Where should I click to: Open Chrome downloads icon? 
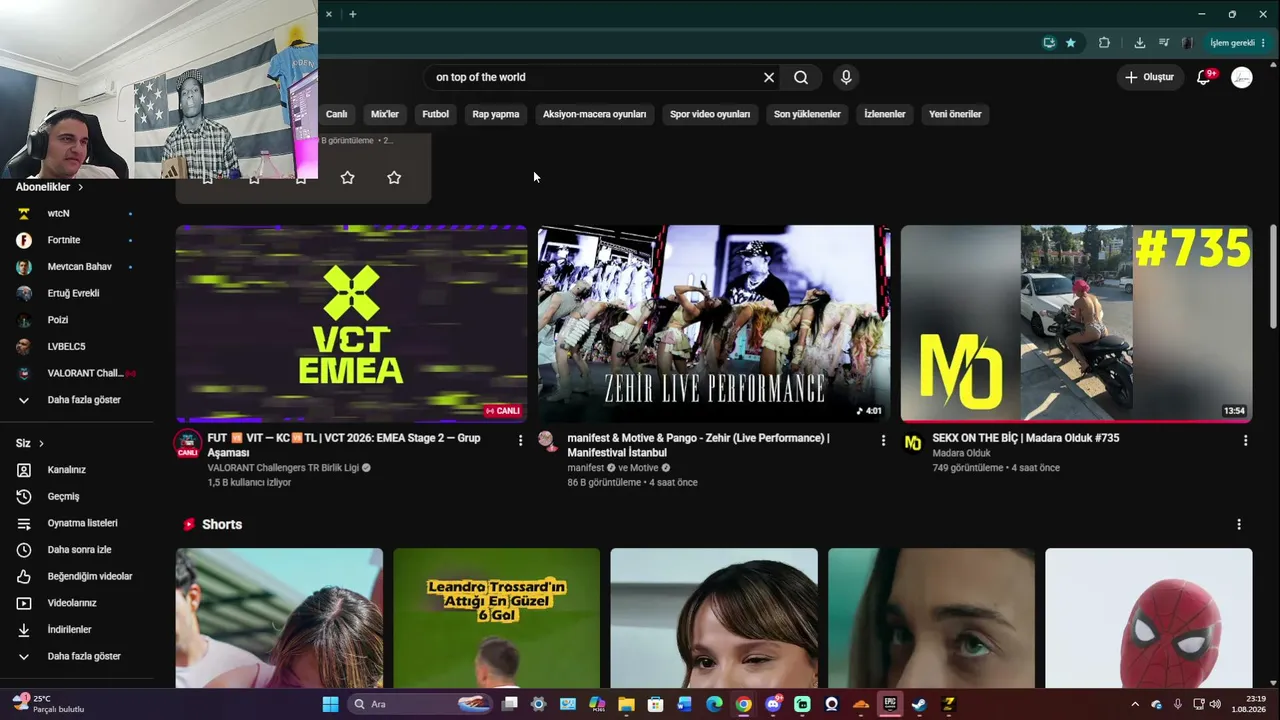point(1139,43)
